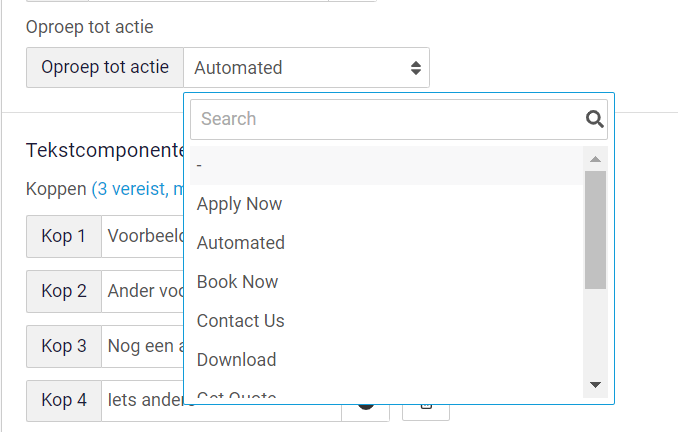Click into the Kop 2 text field
Screen dimensions: 678x432
tap(143, 291)
